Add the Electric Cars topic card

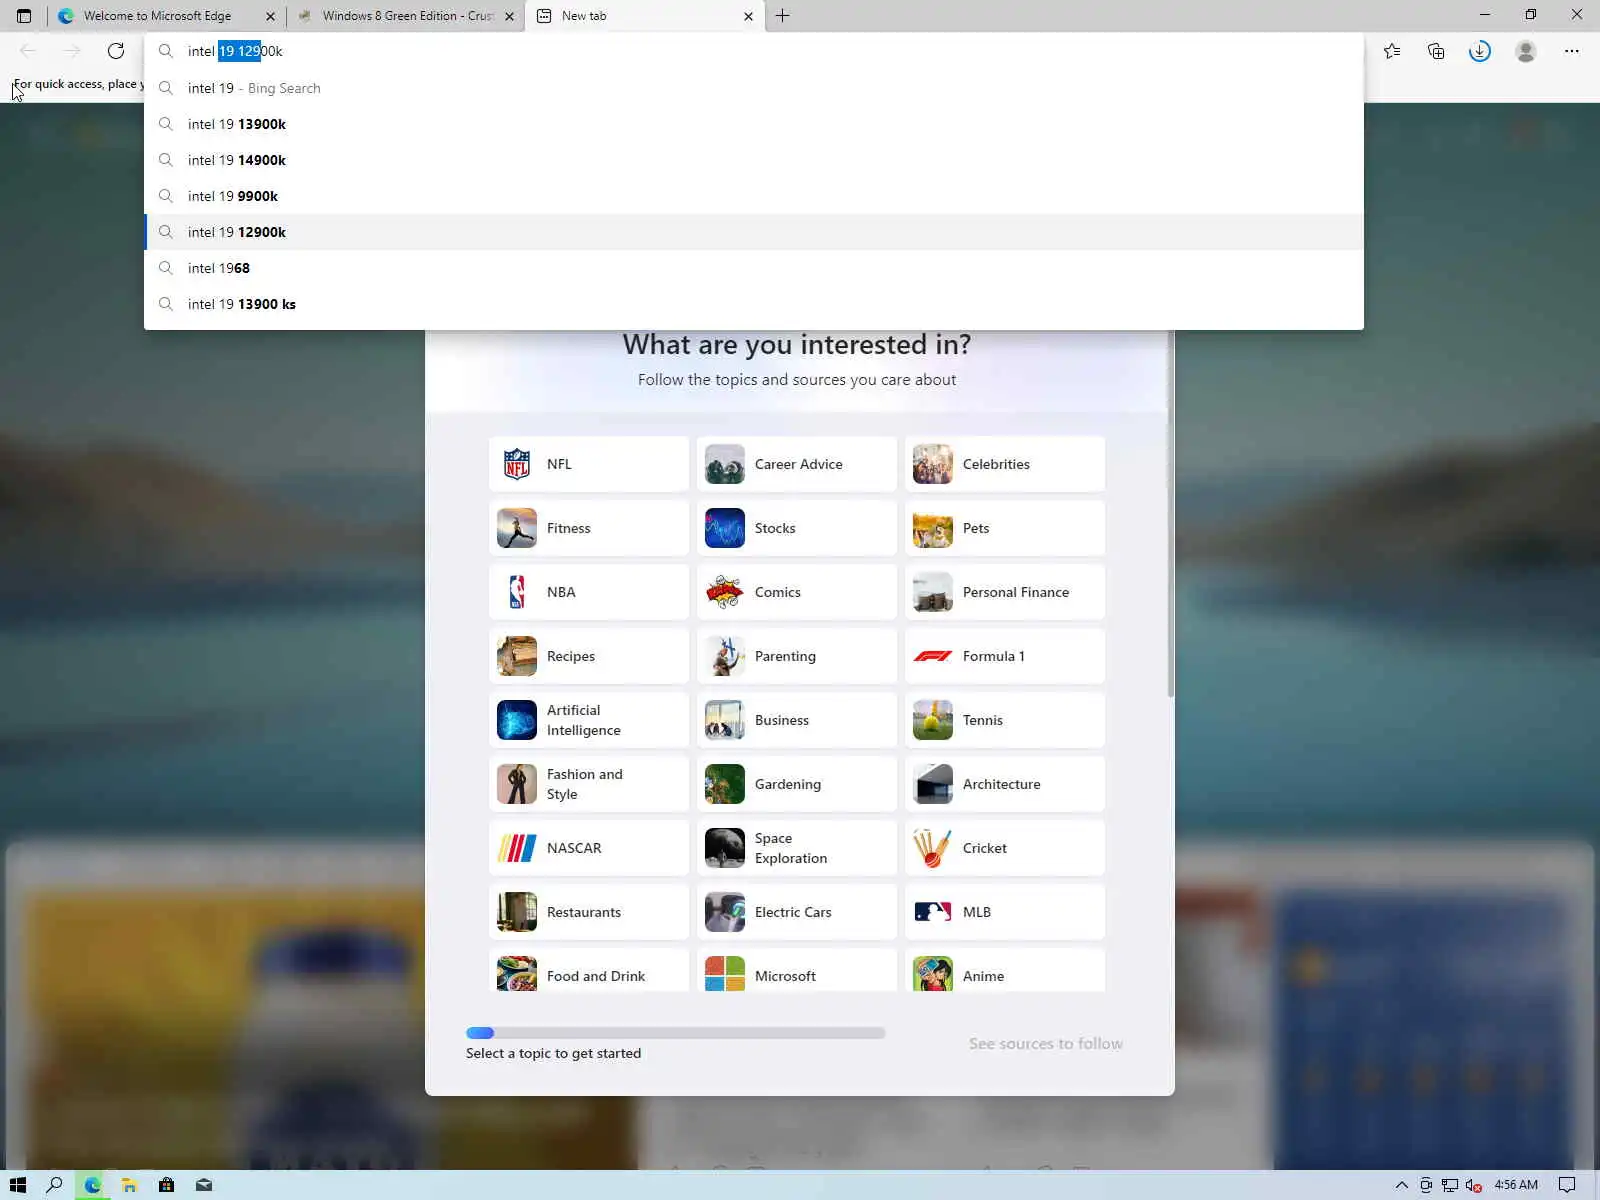coord(797,912)
